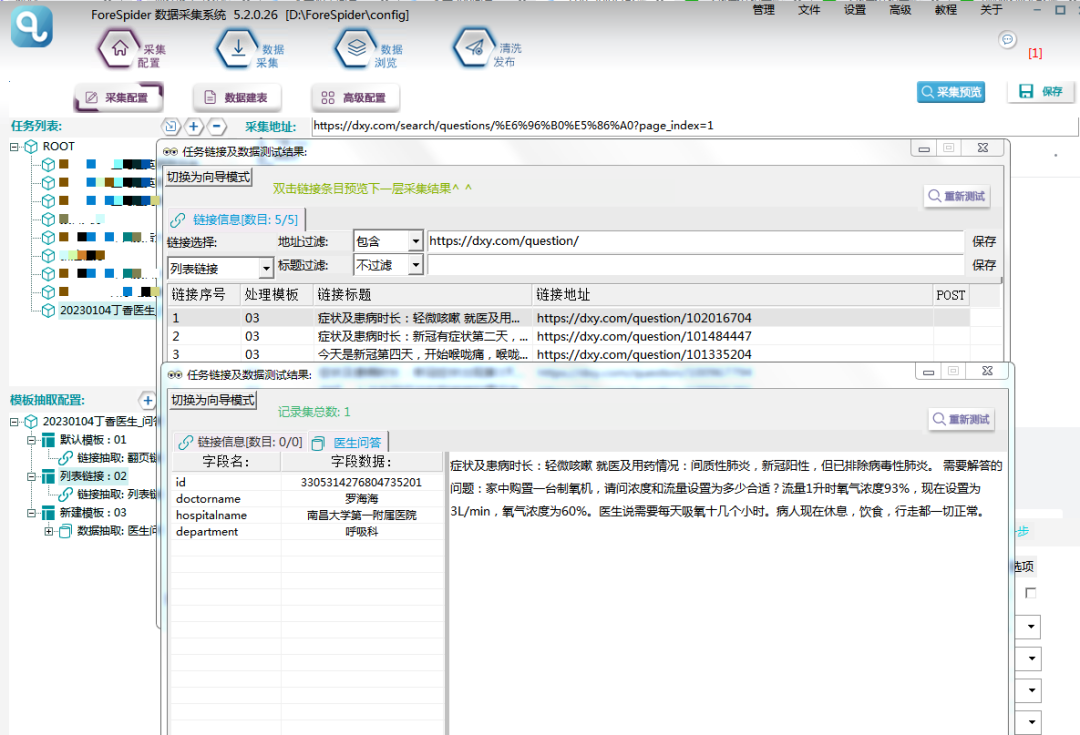
Task: Open the 清洗发布 paper-plane hexagon icon
Action: pyautogui.click(x=475, y=48)
